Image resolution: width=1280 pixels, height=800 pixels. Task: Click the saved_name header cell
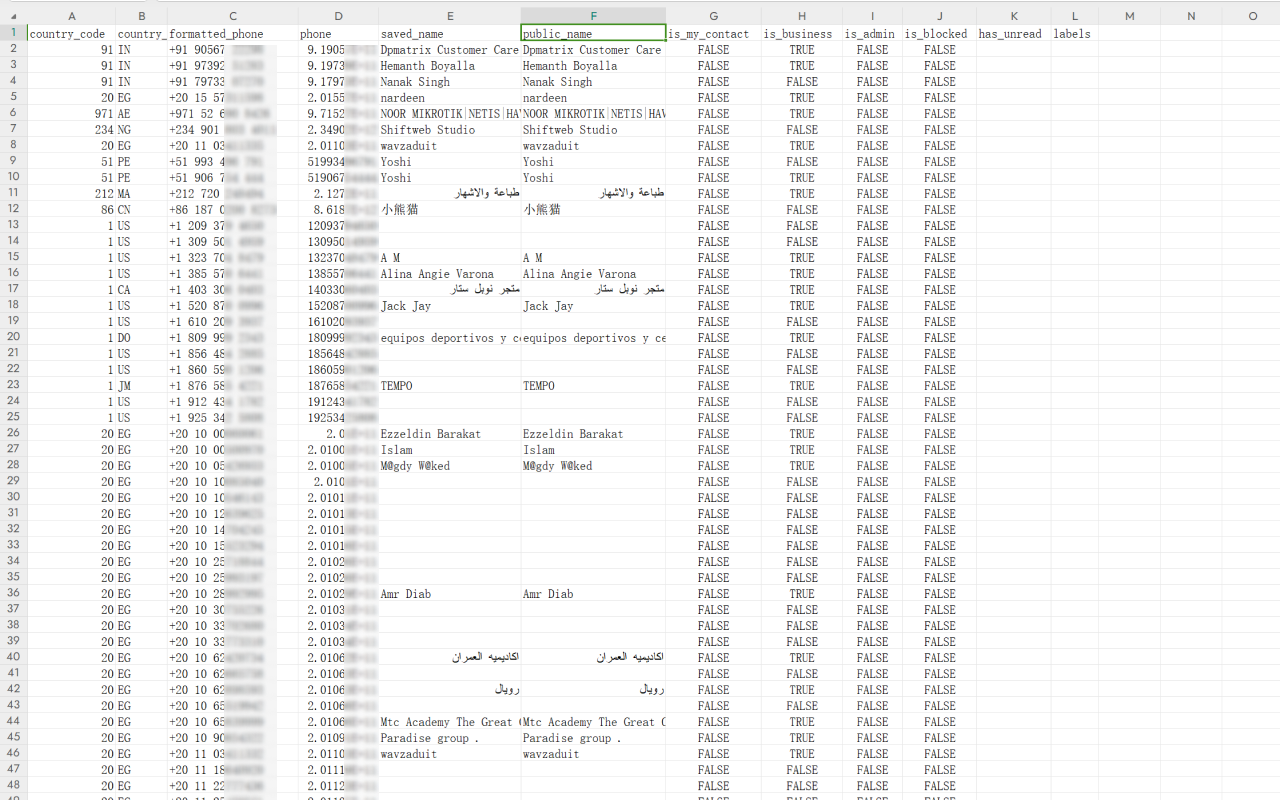pos(449,34)
